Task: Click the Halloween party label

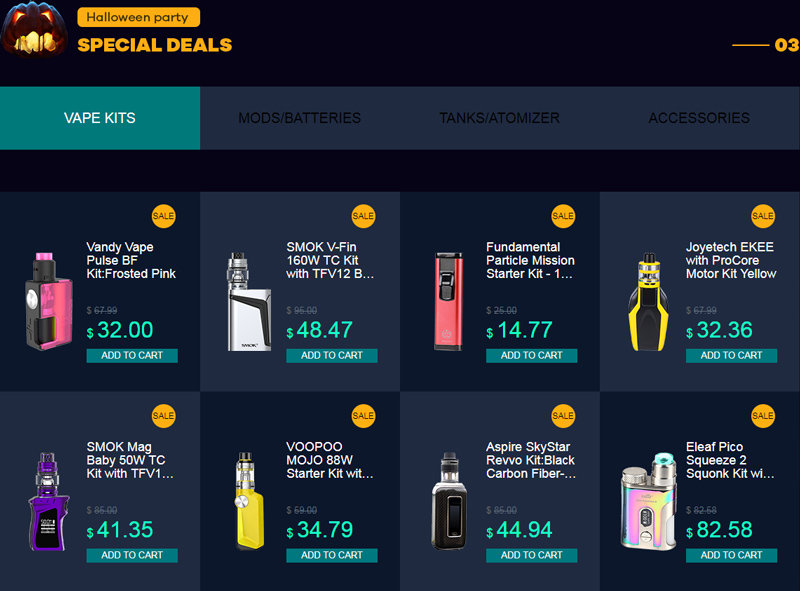Action: pos(139,17)
